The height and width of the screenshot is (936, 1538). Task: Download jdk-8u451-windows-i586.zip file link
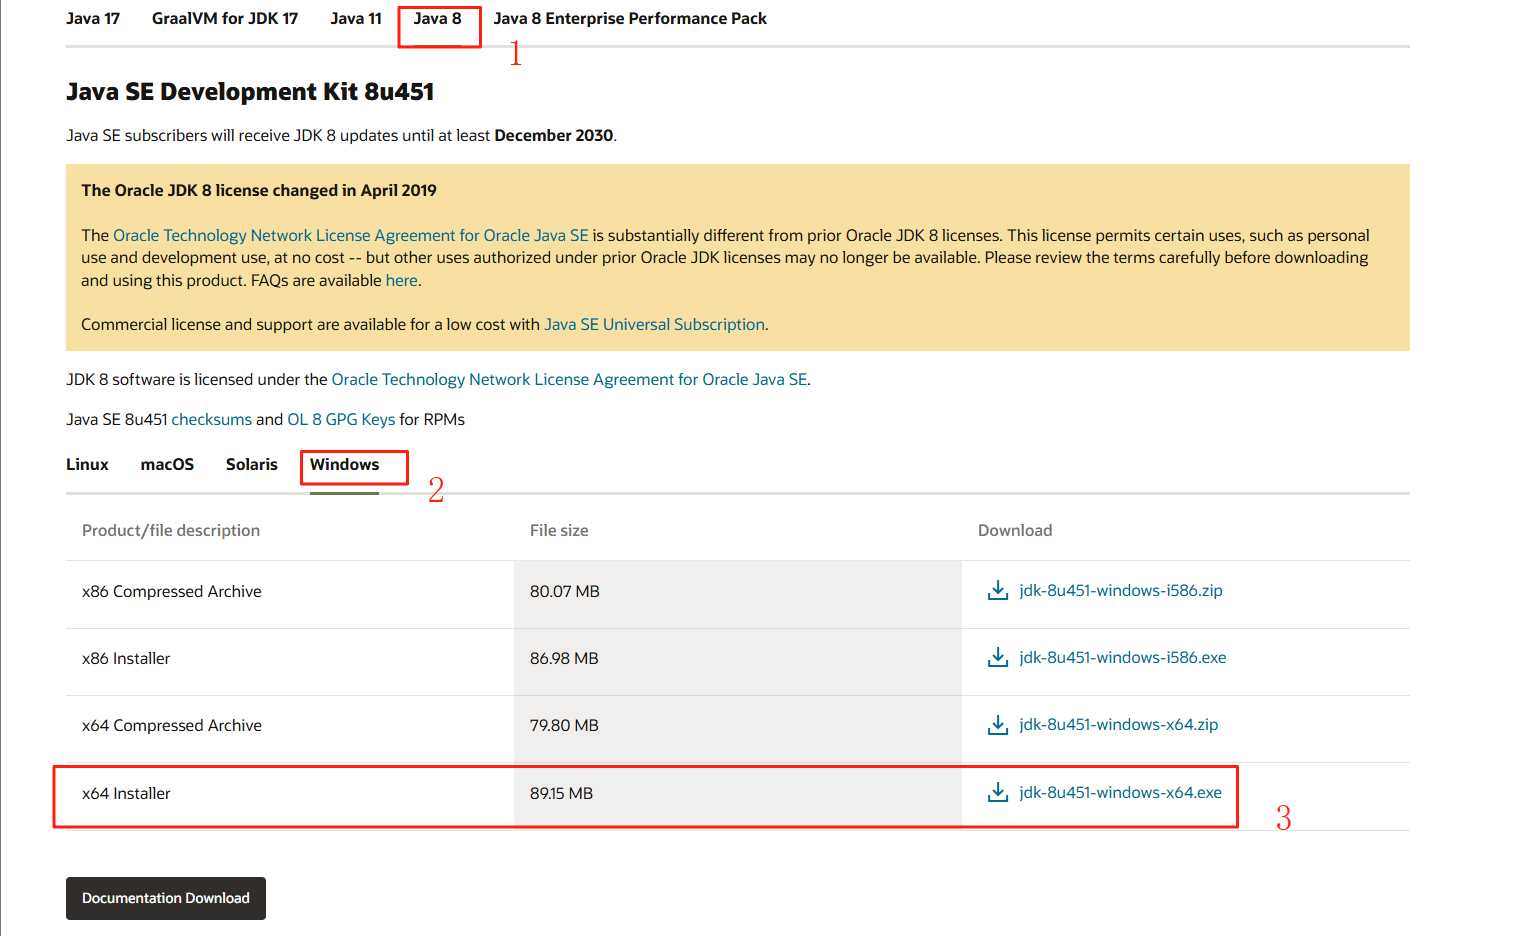(x=1121, y=591)
